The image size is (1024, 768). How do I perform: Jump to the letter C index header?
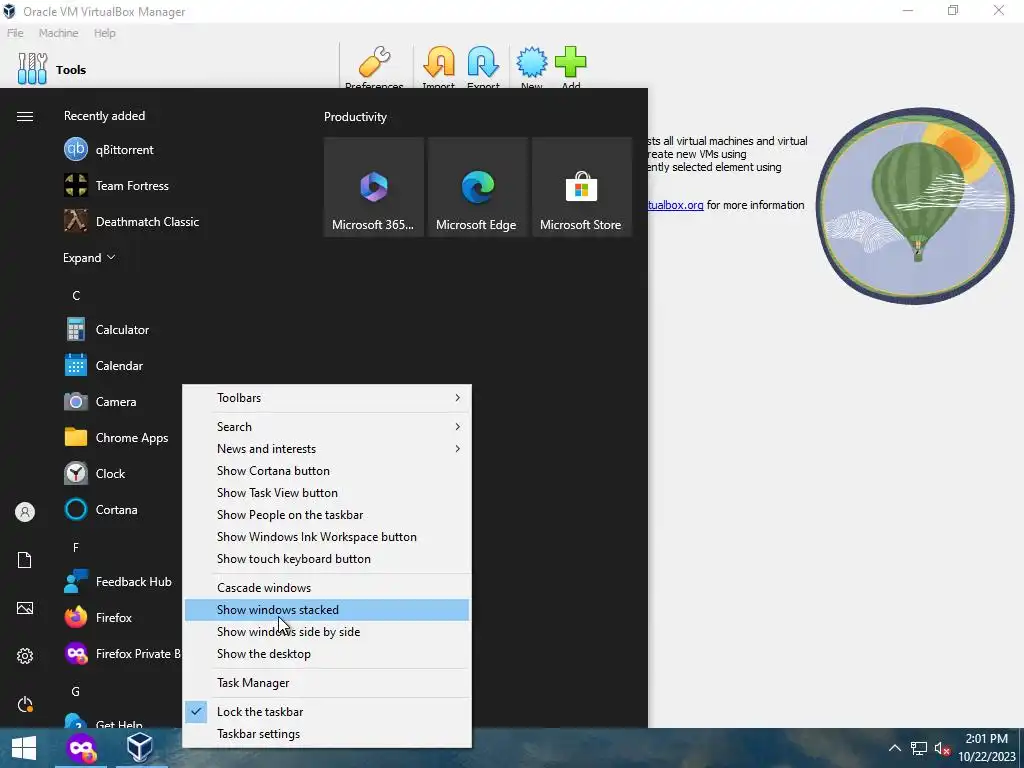coord(76,296)
